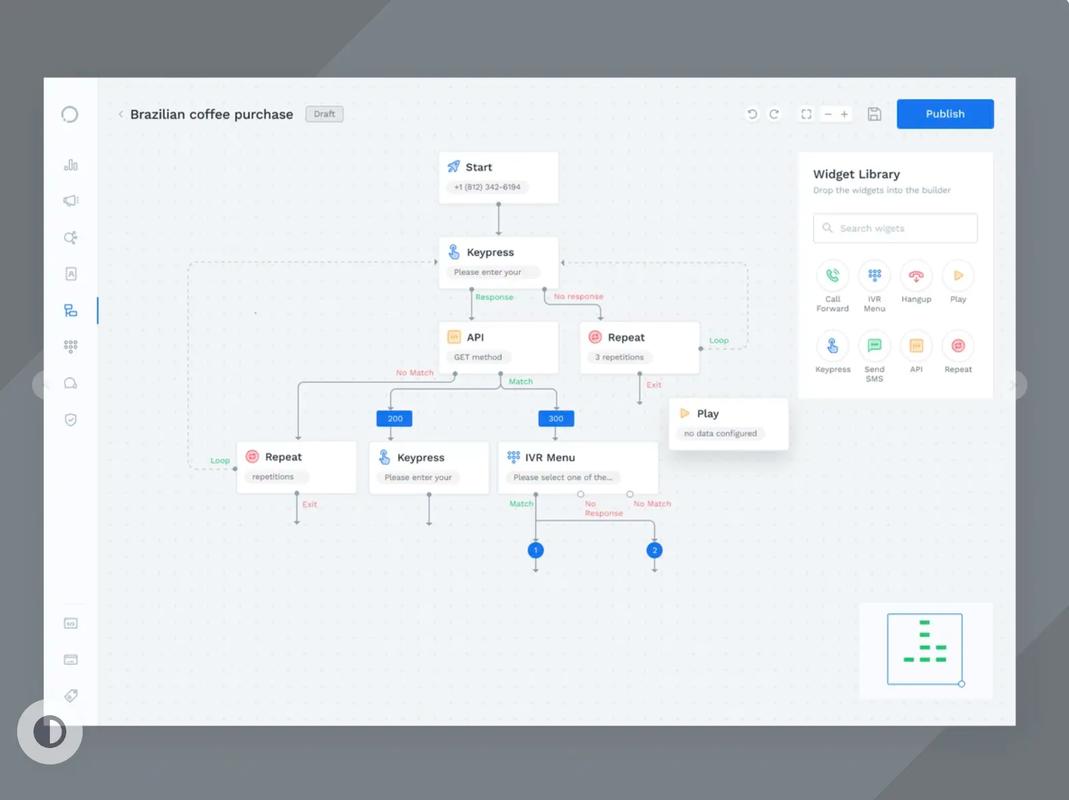Click the blue 300 branch label

point(556,418)
